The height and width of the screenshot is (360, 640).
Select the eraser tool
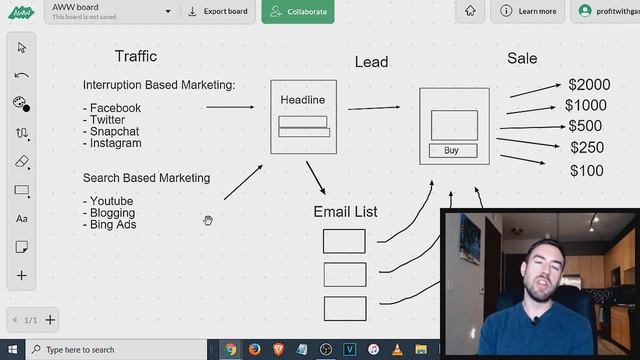pos(22,162)
